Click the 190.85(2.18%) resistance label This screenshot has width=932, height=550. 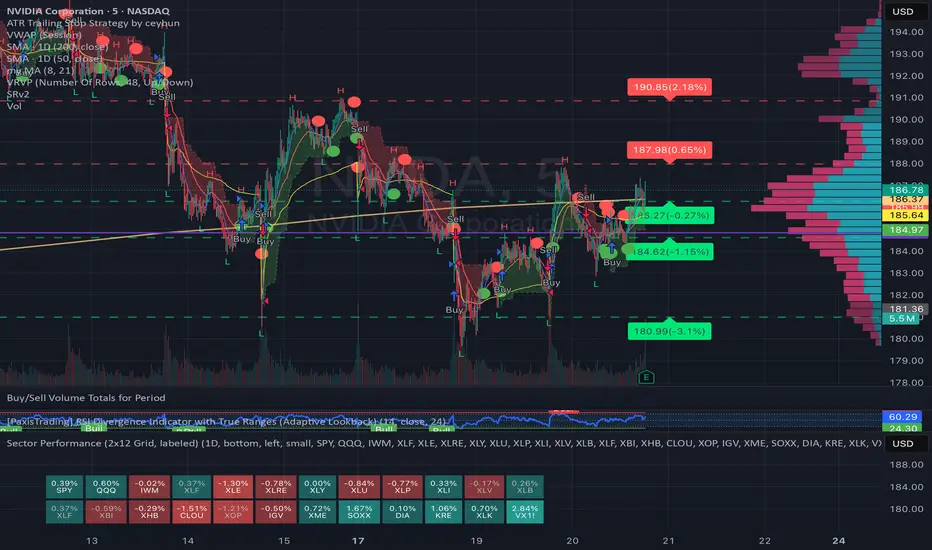(670, 87)
